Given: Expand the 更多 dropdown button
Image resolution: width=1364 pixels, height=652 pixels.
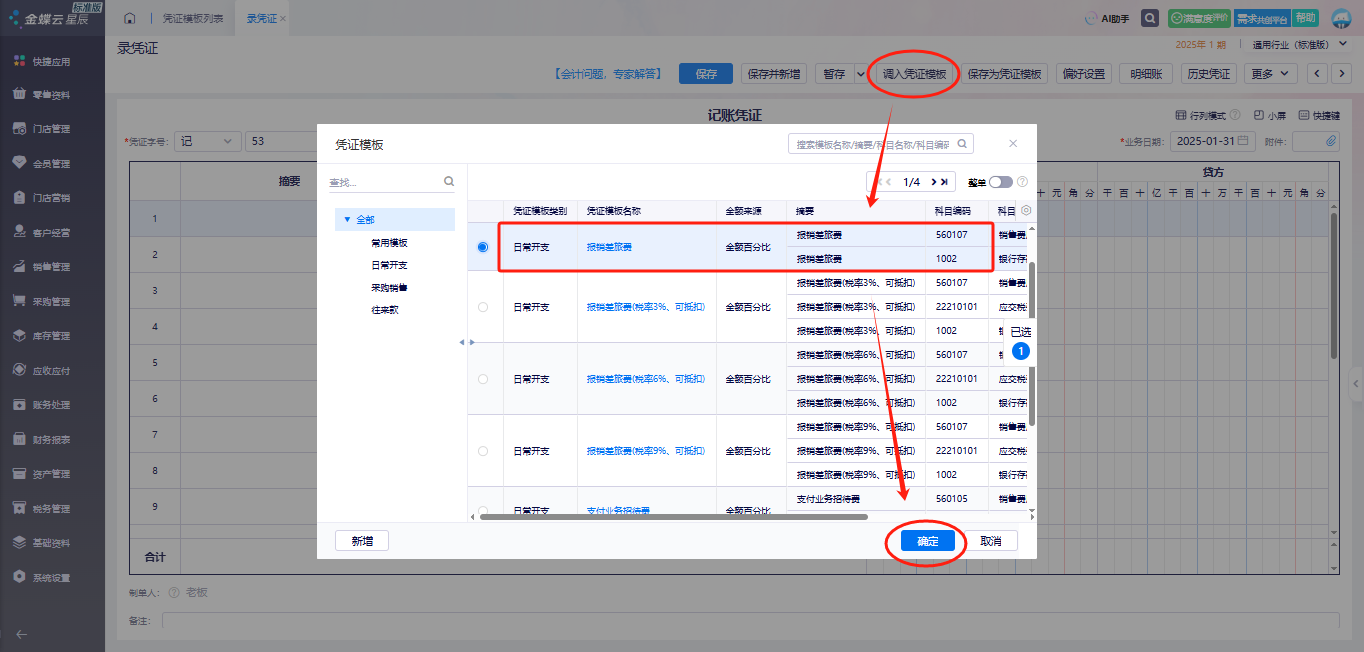Looking at the screenshot, I should (x=1272, y=74).
